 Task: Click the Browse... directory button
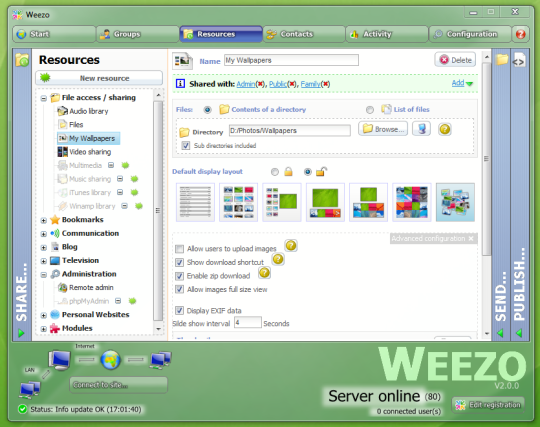383,129
